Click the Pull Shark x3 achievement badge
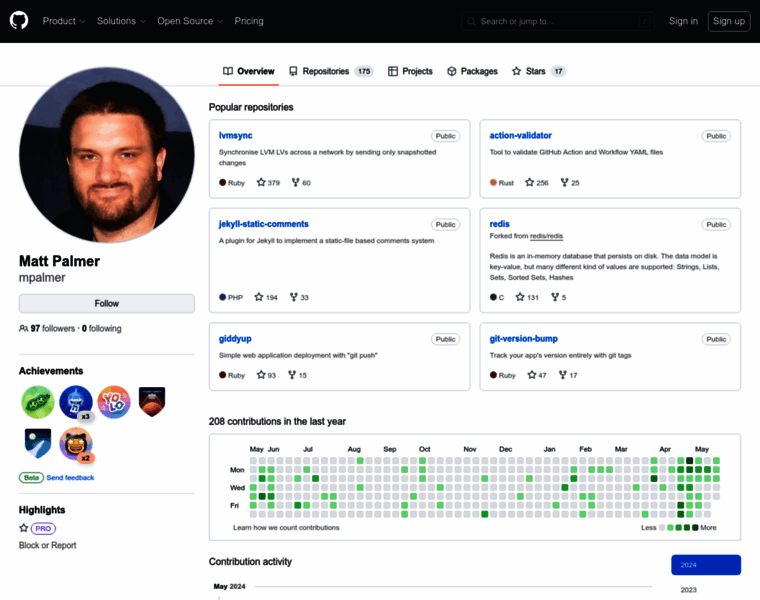This screenshot has height=600, width=760. (x=76, y=402)
